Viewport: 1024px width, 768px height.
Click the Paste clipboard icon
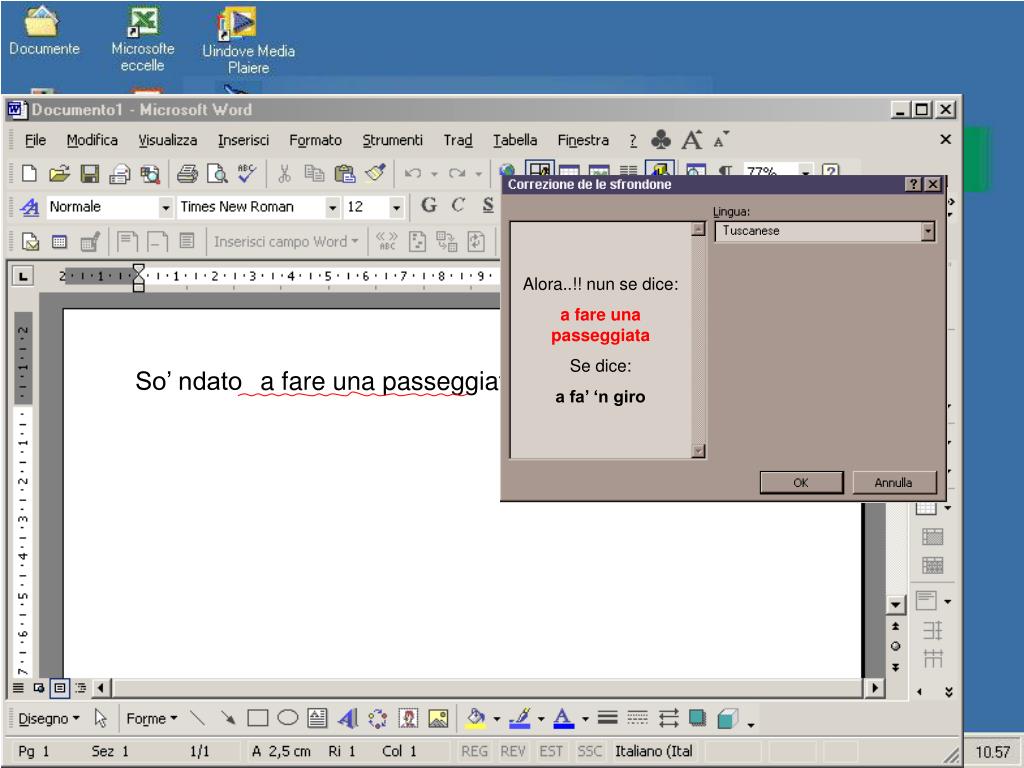[x=344, y=173]
